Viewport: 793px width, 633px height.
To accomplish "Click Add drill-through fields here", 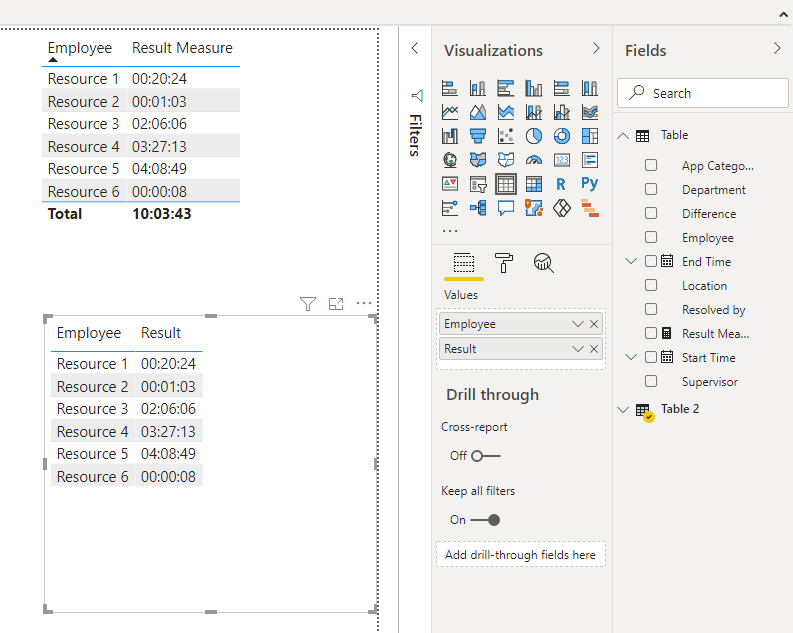I will click(x=520, y=555).
